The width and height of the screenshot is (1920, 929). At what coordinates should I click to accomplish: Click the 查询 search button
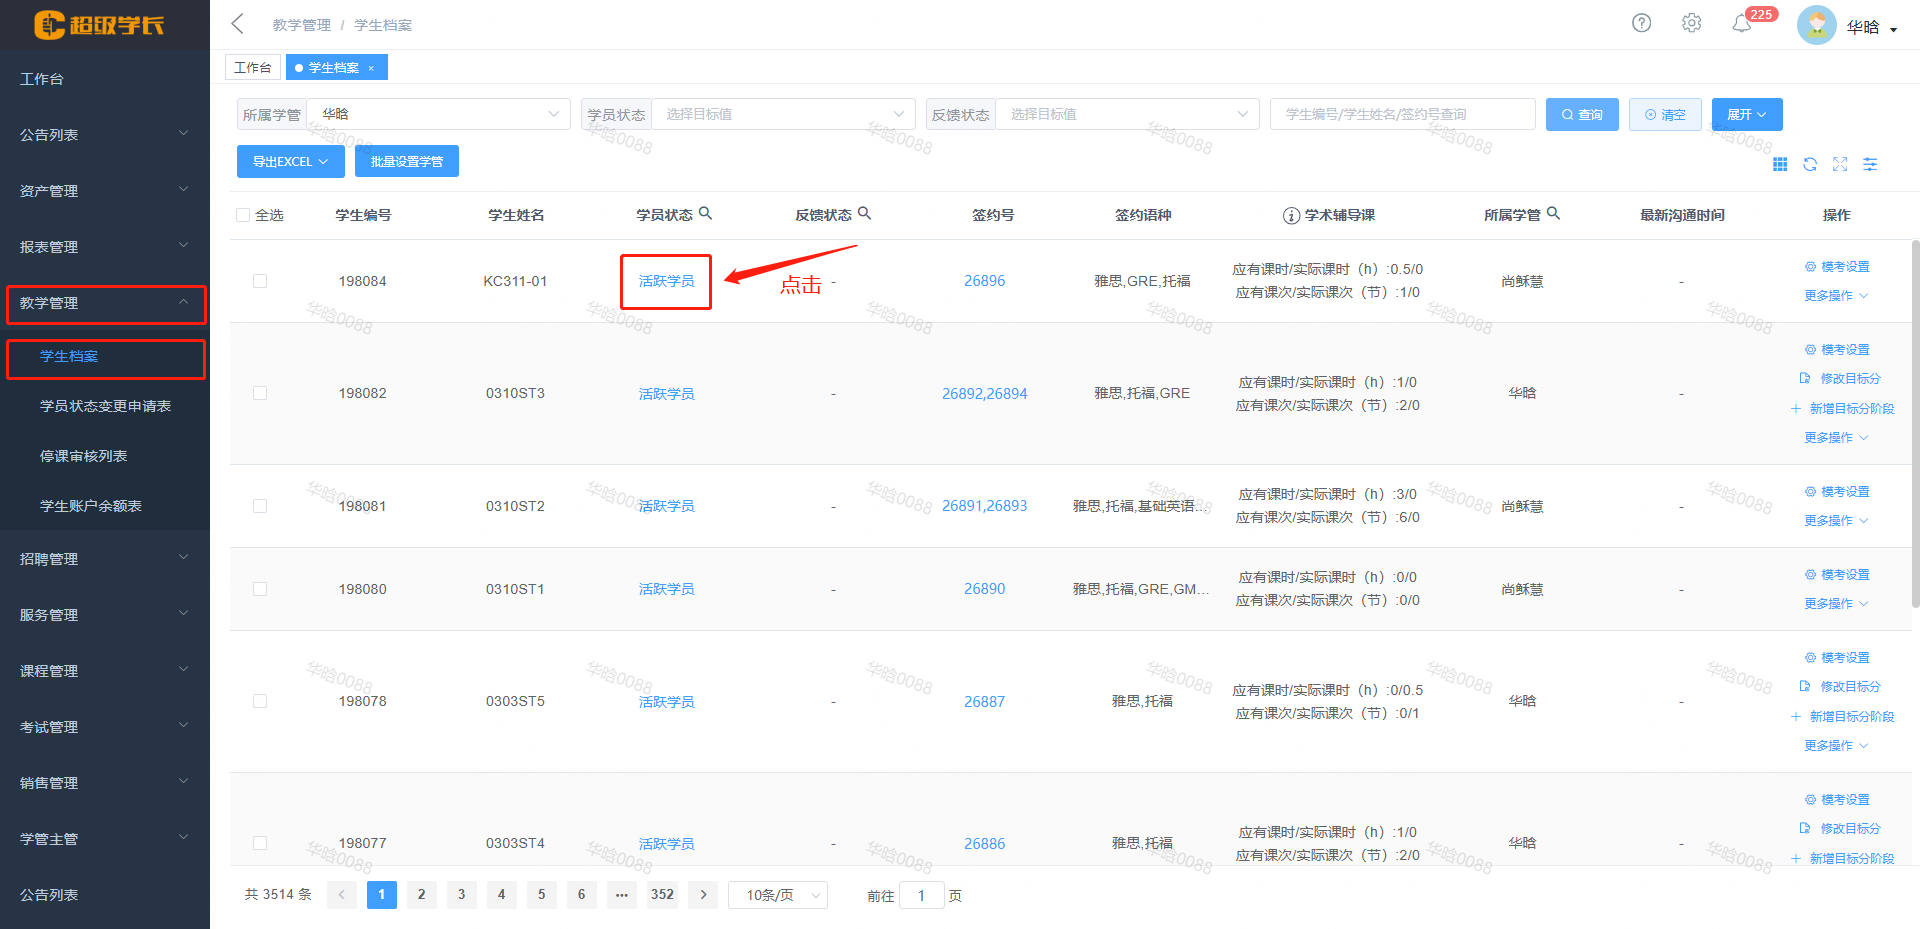click(x=1581, y=114)
